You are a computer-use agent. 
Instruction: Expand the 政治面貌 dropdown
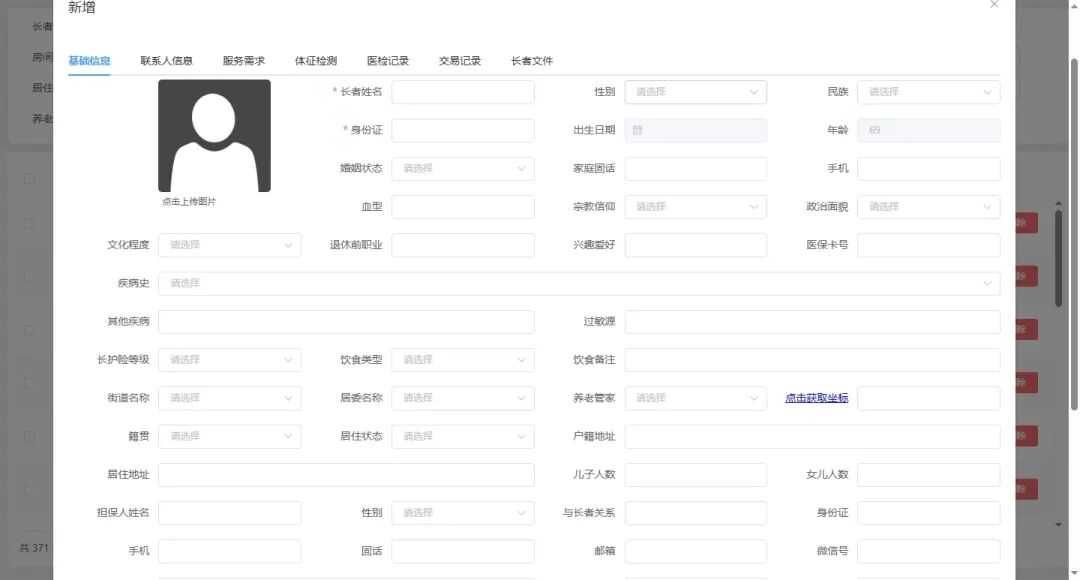[928, 207]
